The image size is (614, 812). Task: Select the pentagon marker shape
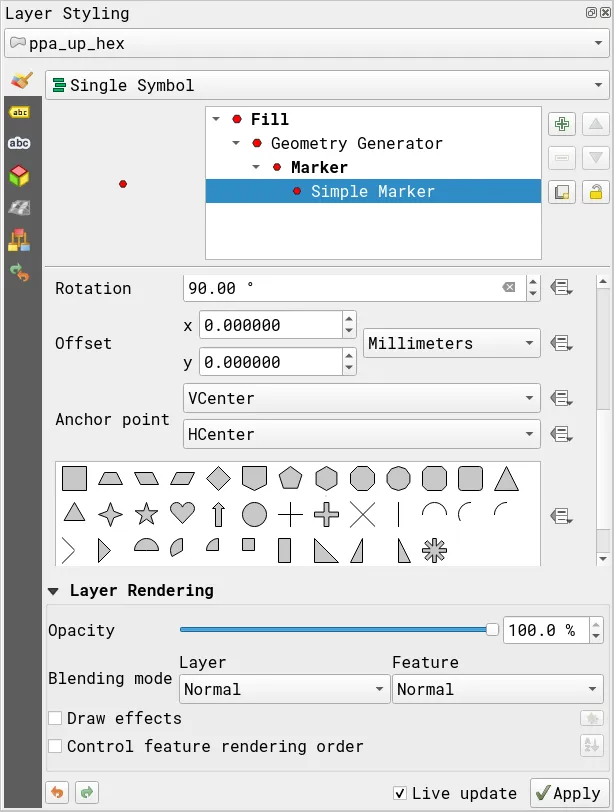(290, 478)
